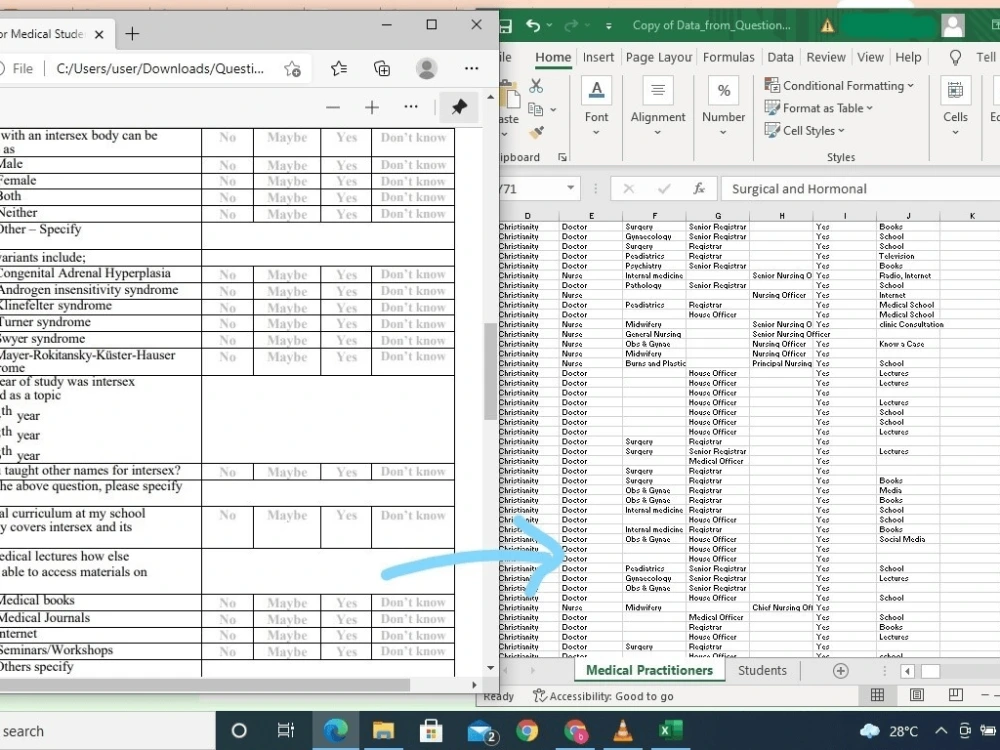Screen dimensions: 1000x750
Task: Save the Excel workbook with the save icon
Action: (506, 26)
